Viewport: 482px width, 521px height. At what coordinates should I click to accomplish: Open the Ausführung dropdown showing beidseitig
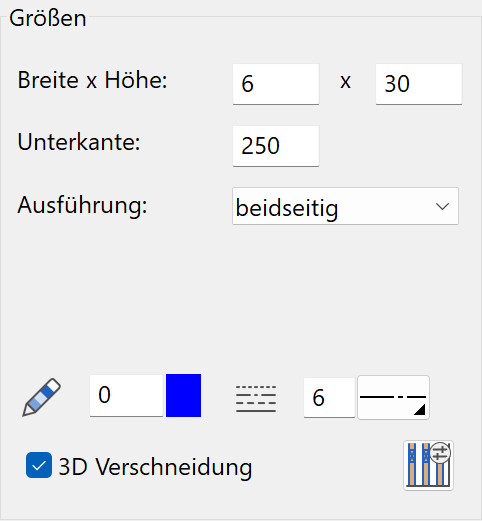click(345, 206)
